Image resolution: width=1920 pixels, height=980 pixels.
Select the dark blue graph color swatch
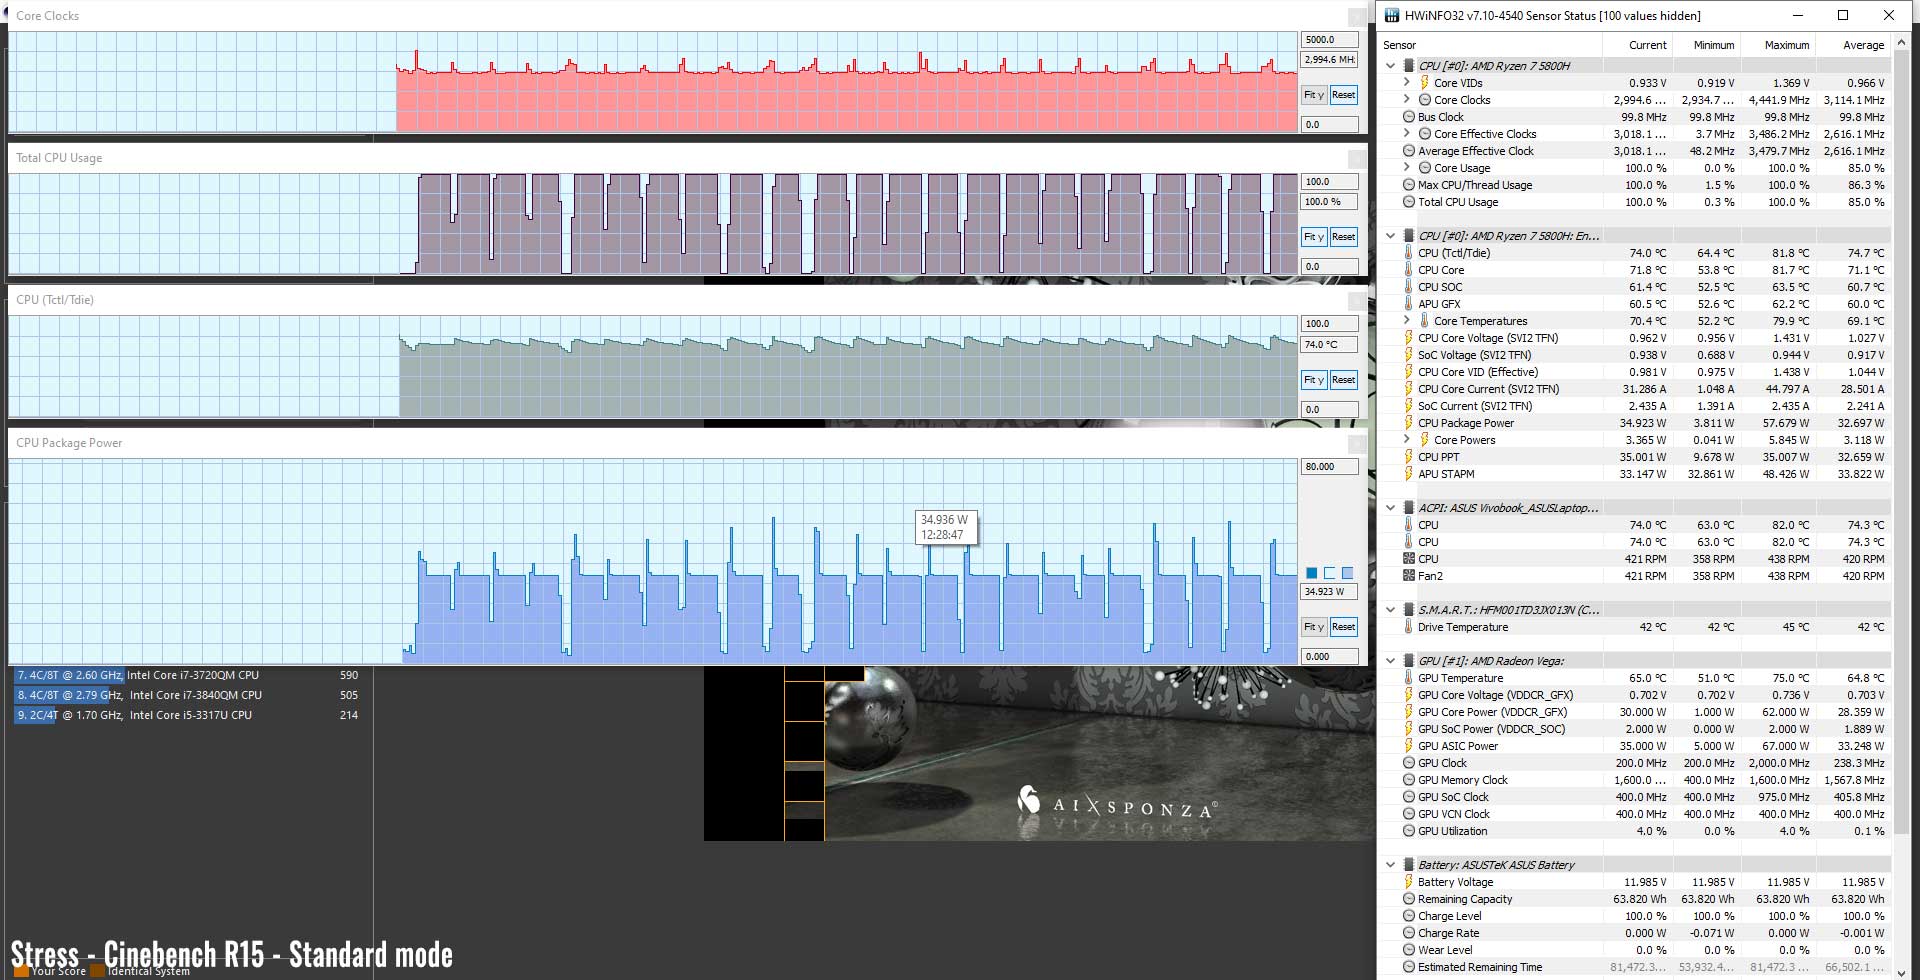[x=1312, y=573]
